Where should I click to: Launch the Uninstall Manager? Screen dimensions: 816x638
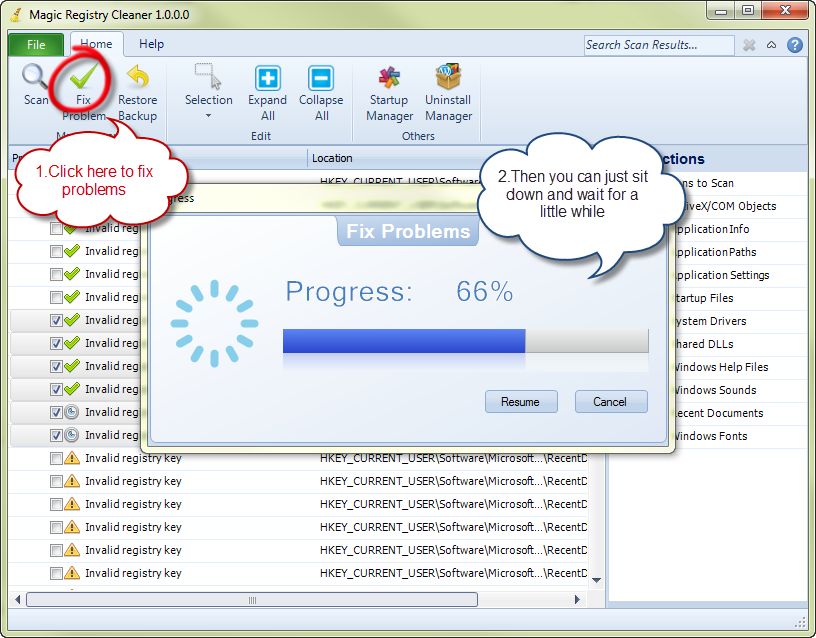click(x=448, y=93)
